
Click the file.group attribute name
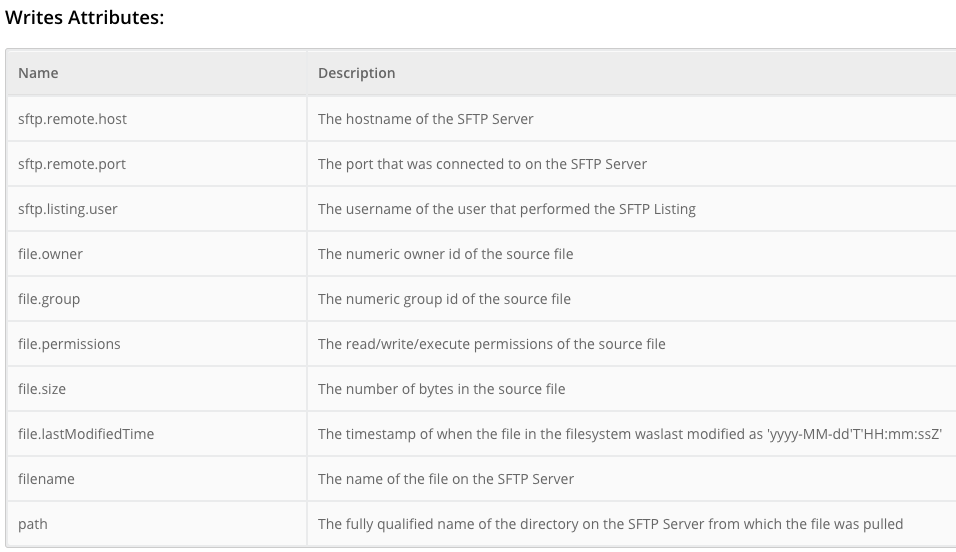49,299
